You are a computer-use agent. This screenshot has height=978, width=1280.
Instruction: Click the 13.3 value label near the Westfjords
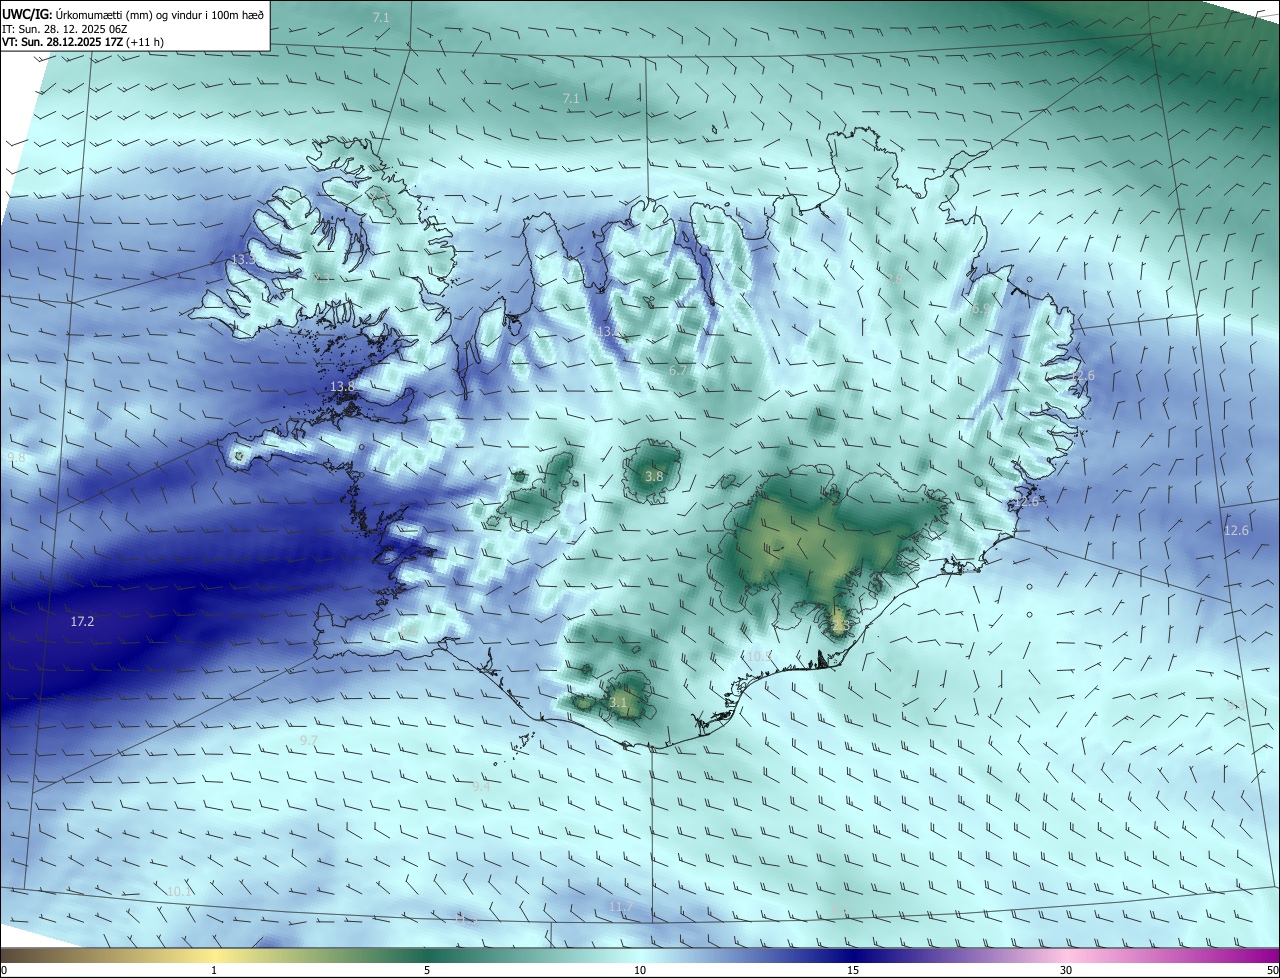click(x=243, y=259)
